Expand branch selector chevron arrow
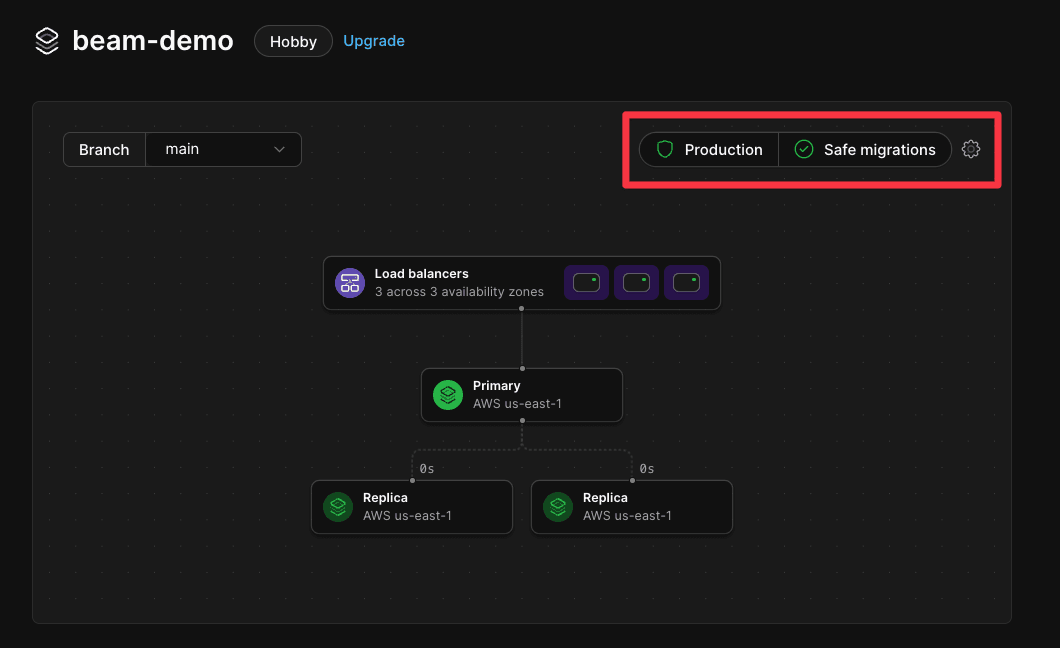The height and width of the screenshot is (648, 1060). [x=279, y=149]
